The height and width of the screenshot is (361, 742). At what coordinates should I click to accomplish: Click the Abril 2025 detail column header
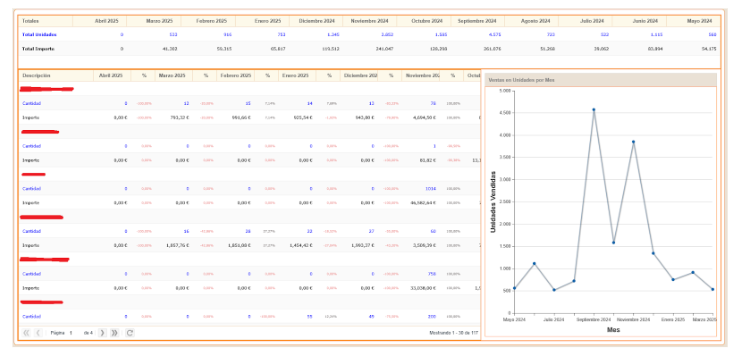(112, 76)
